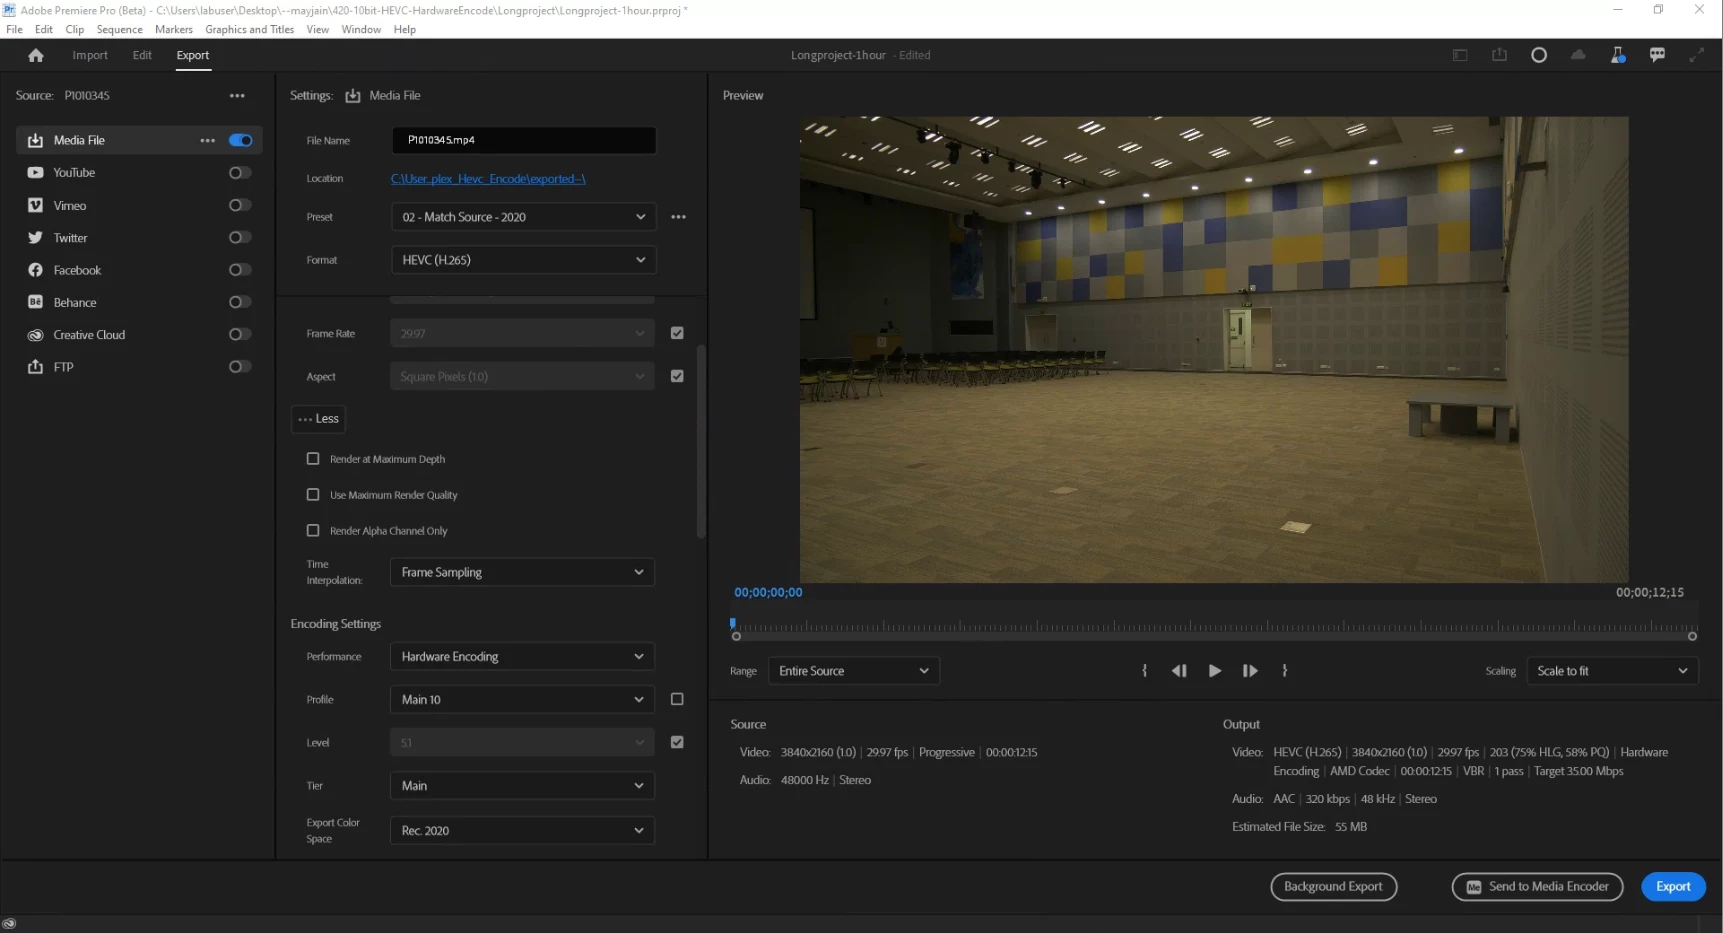Open the comments speech bubble icon

[1657, 55]
